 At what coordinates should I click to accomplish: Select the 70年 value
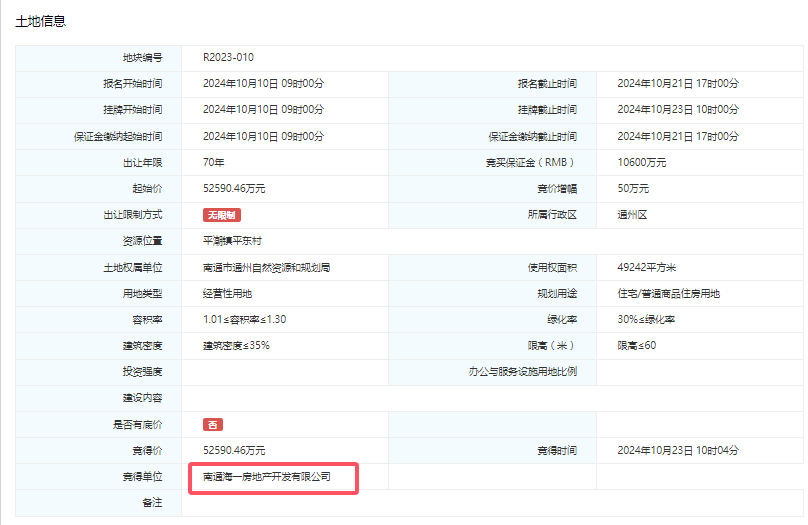click(214, 162)
